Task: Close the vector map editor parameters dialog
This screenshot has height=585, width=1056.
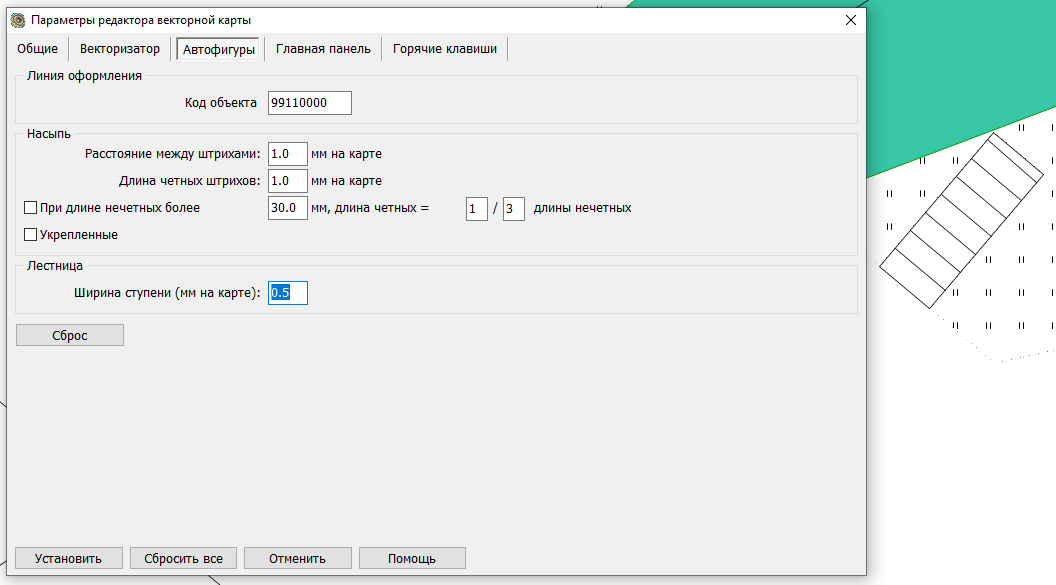Action: (x=850, y=20)
